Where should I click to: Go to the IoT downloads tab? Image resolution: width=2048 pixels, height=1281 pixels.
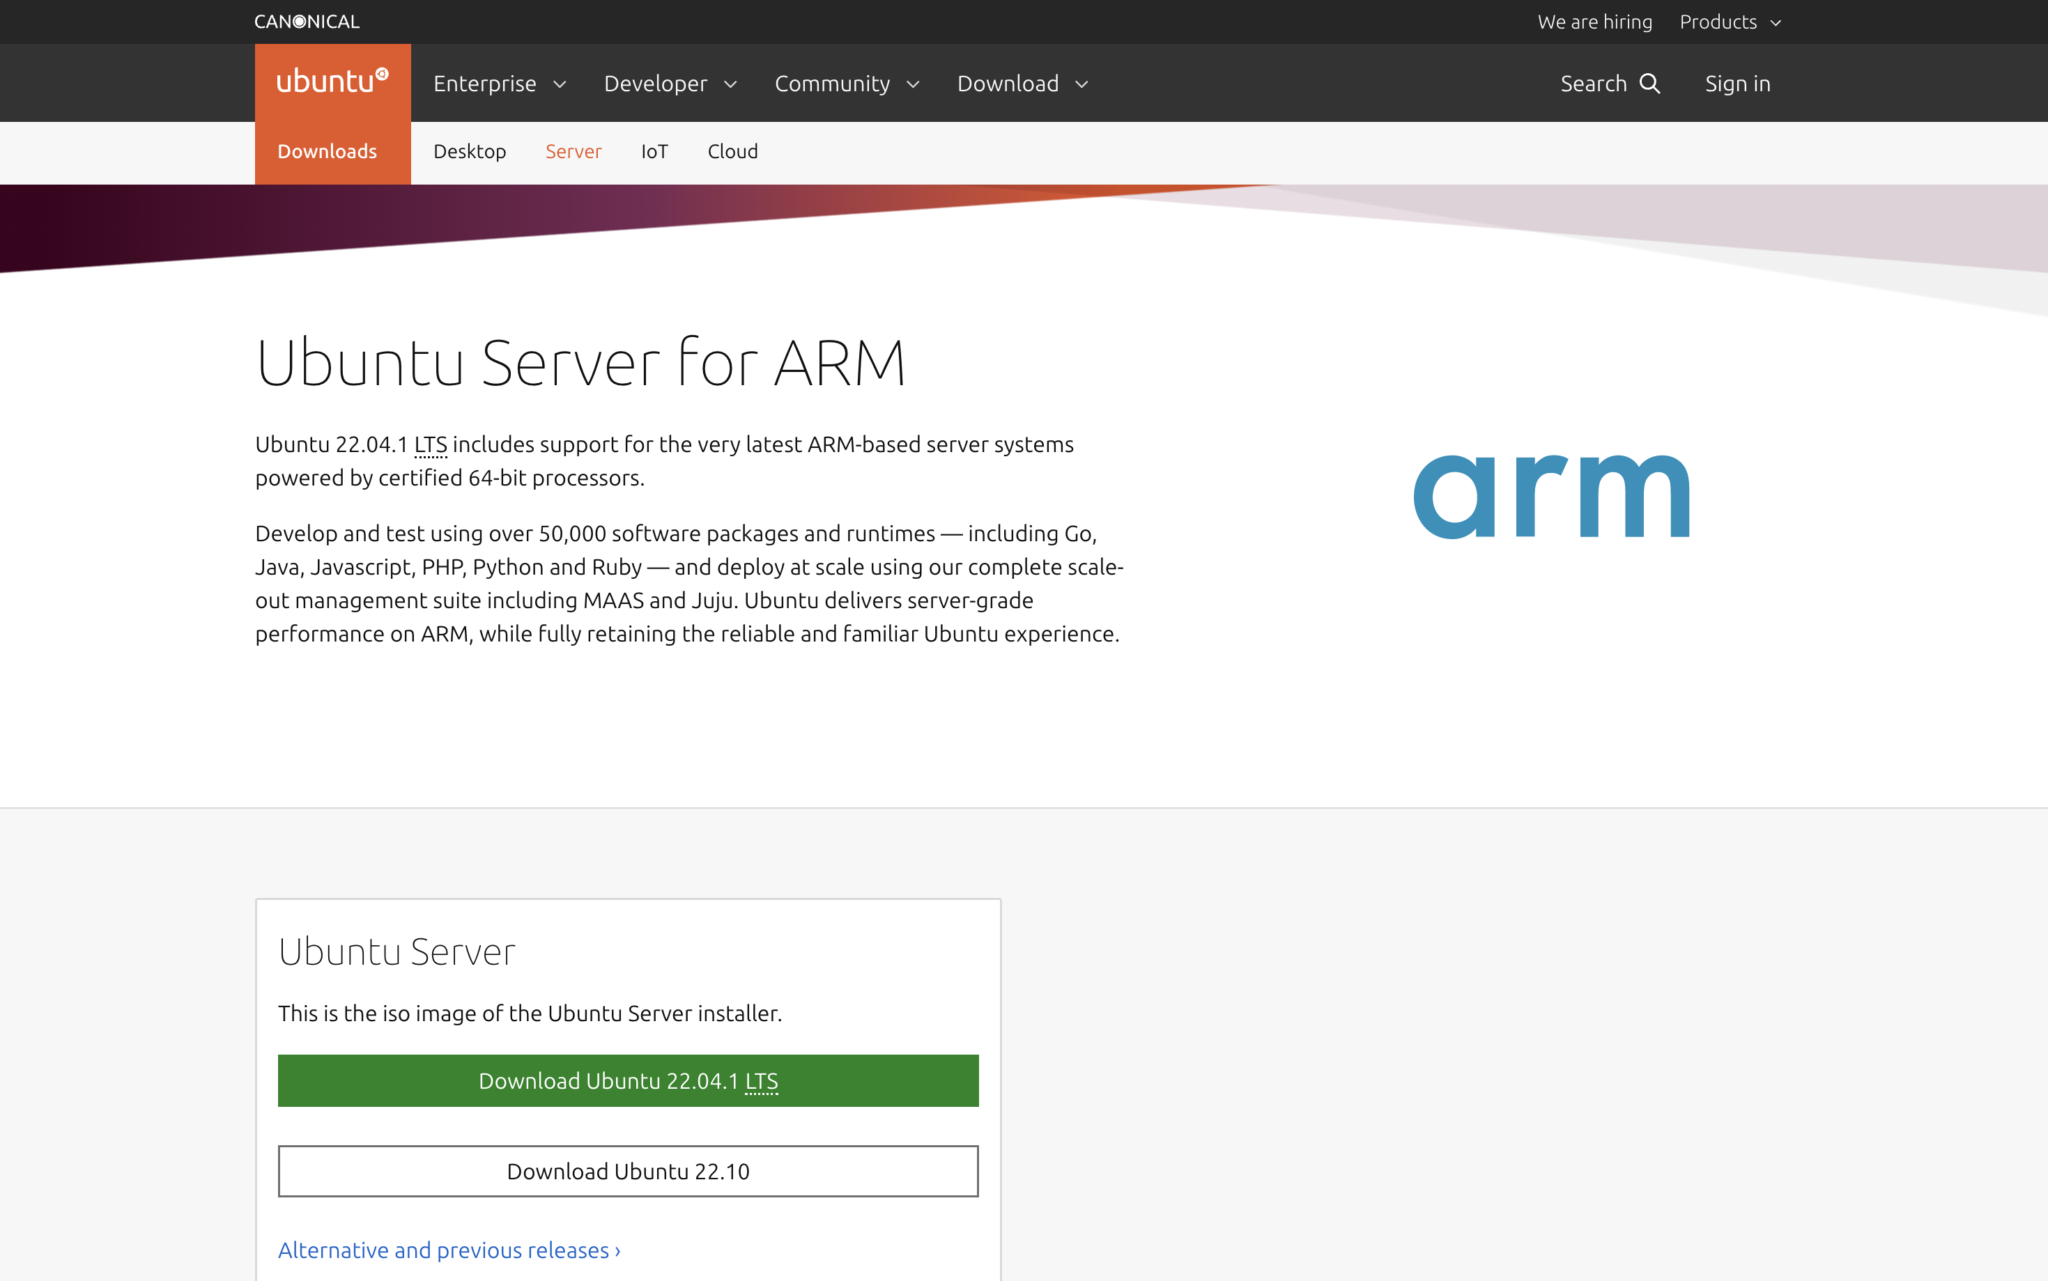(654, 152)
